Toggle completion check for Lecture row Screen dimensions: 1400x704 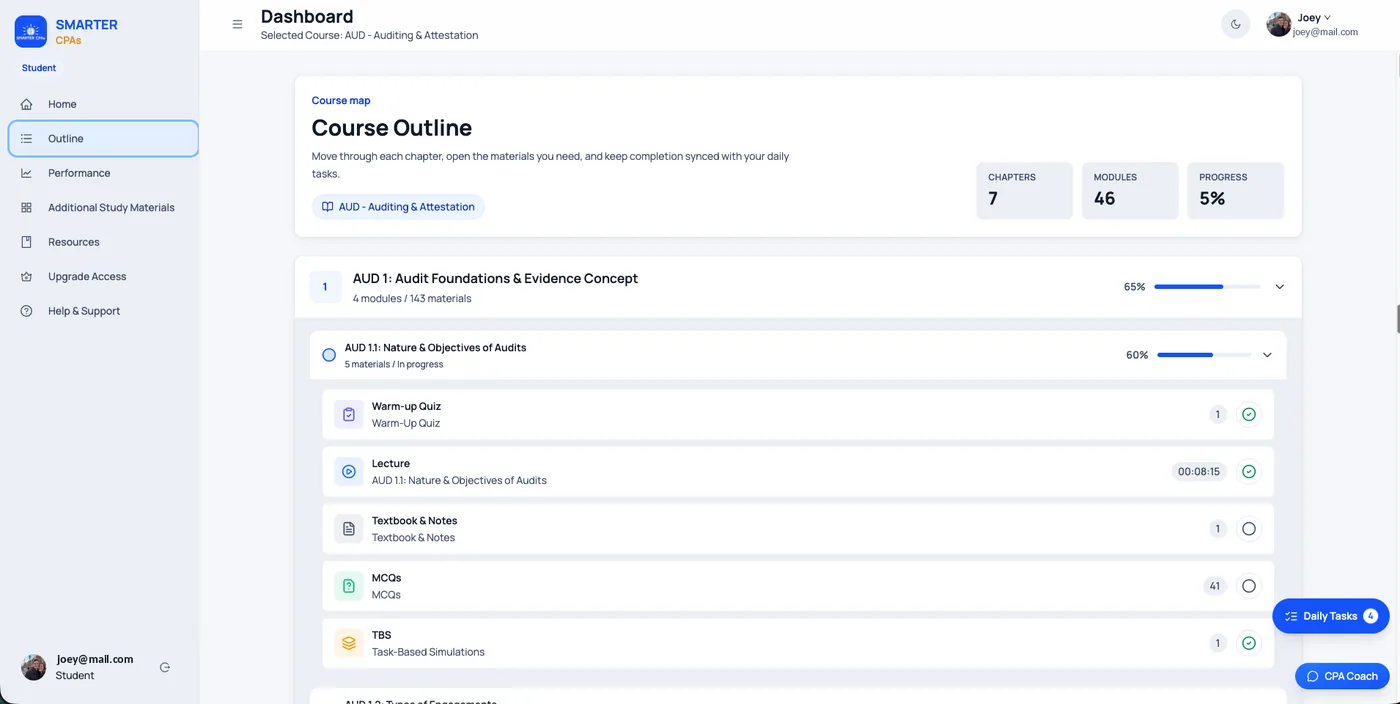point(1248,471)
